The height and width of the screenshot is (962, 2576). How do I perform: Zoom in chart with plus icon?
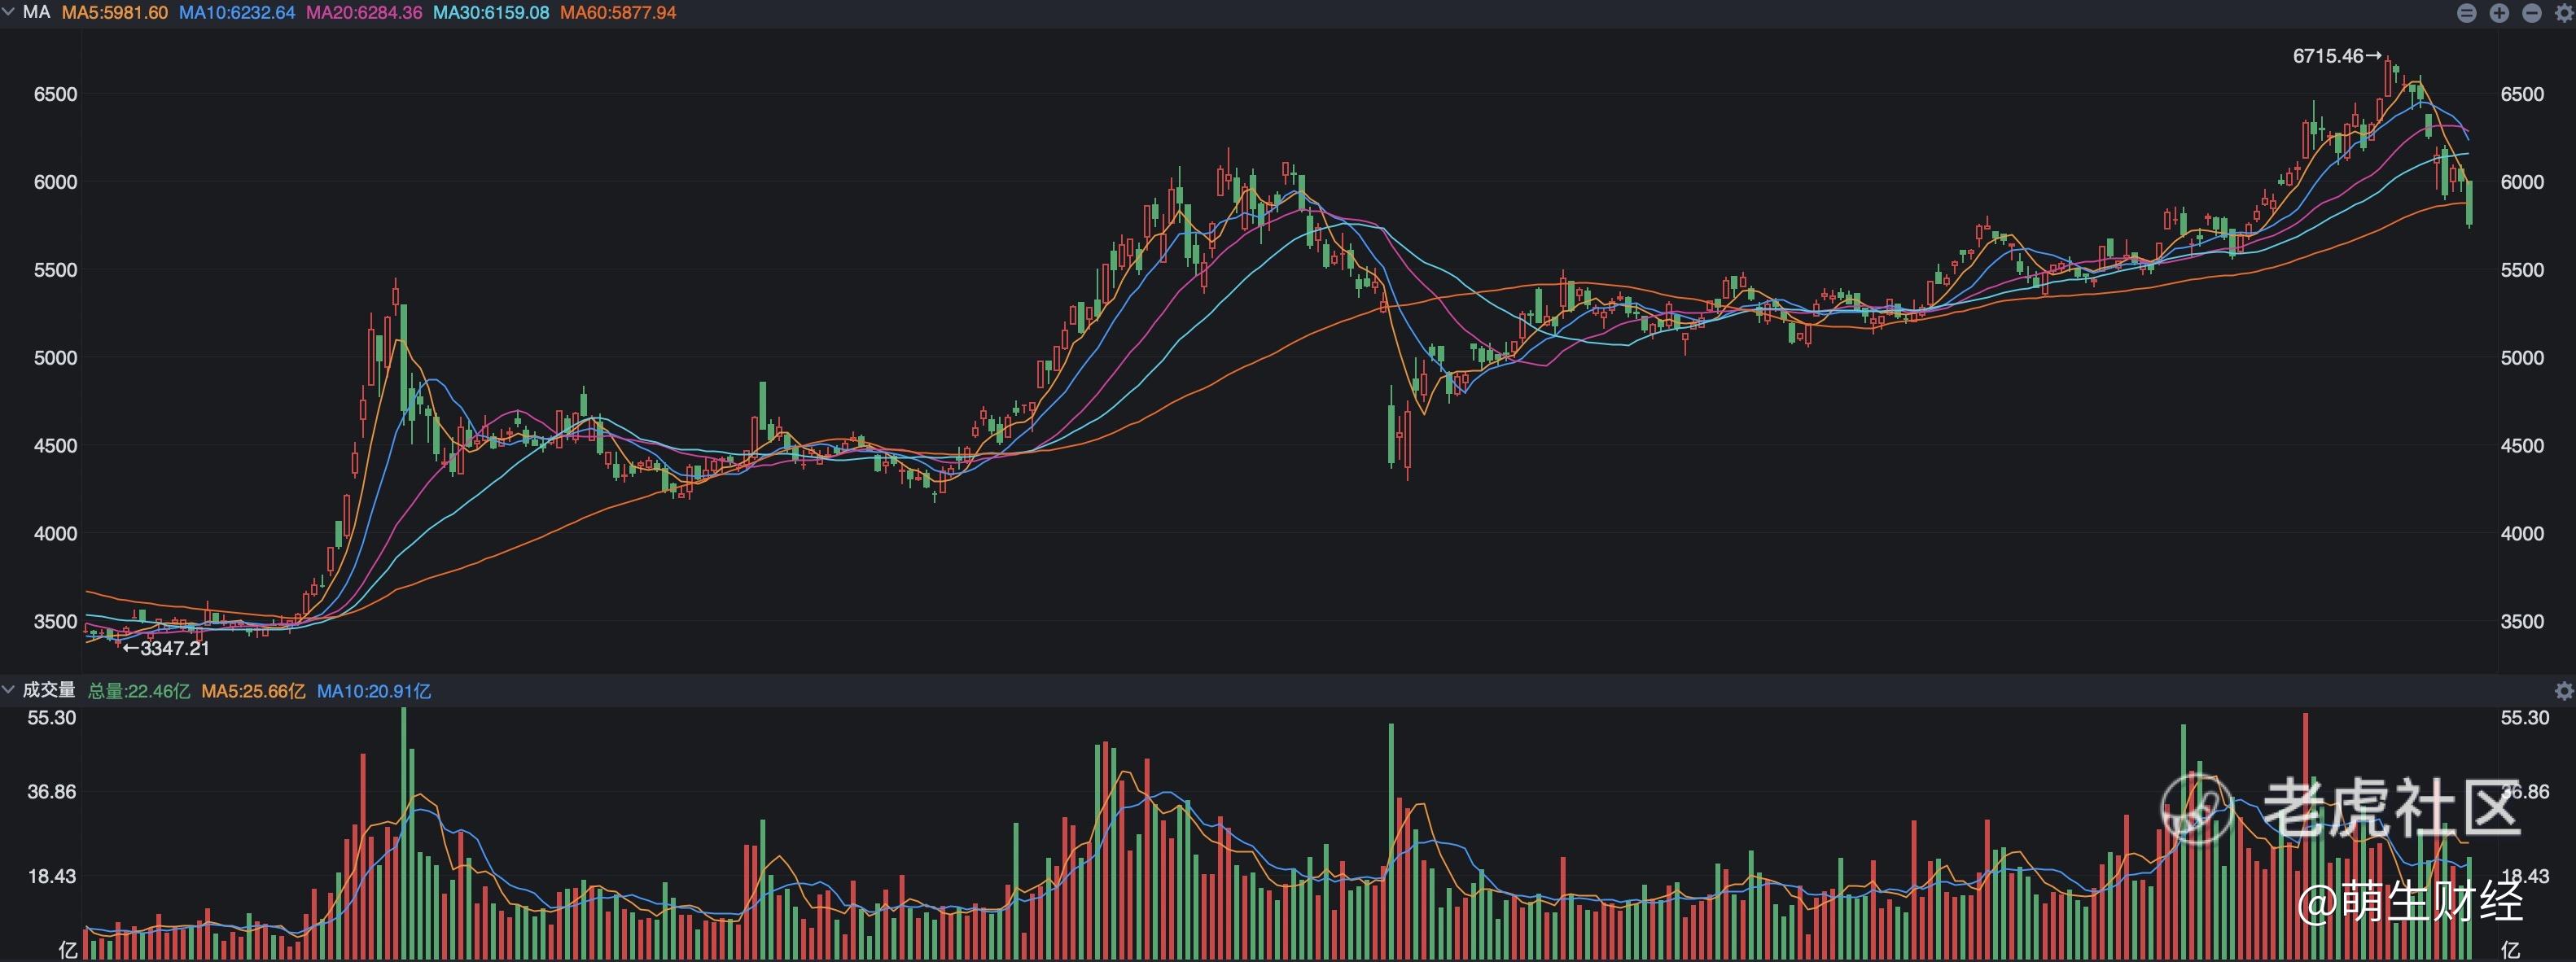pyautogui.click(x=2499, y=13)
